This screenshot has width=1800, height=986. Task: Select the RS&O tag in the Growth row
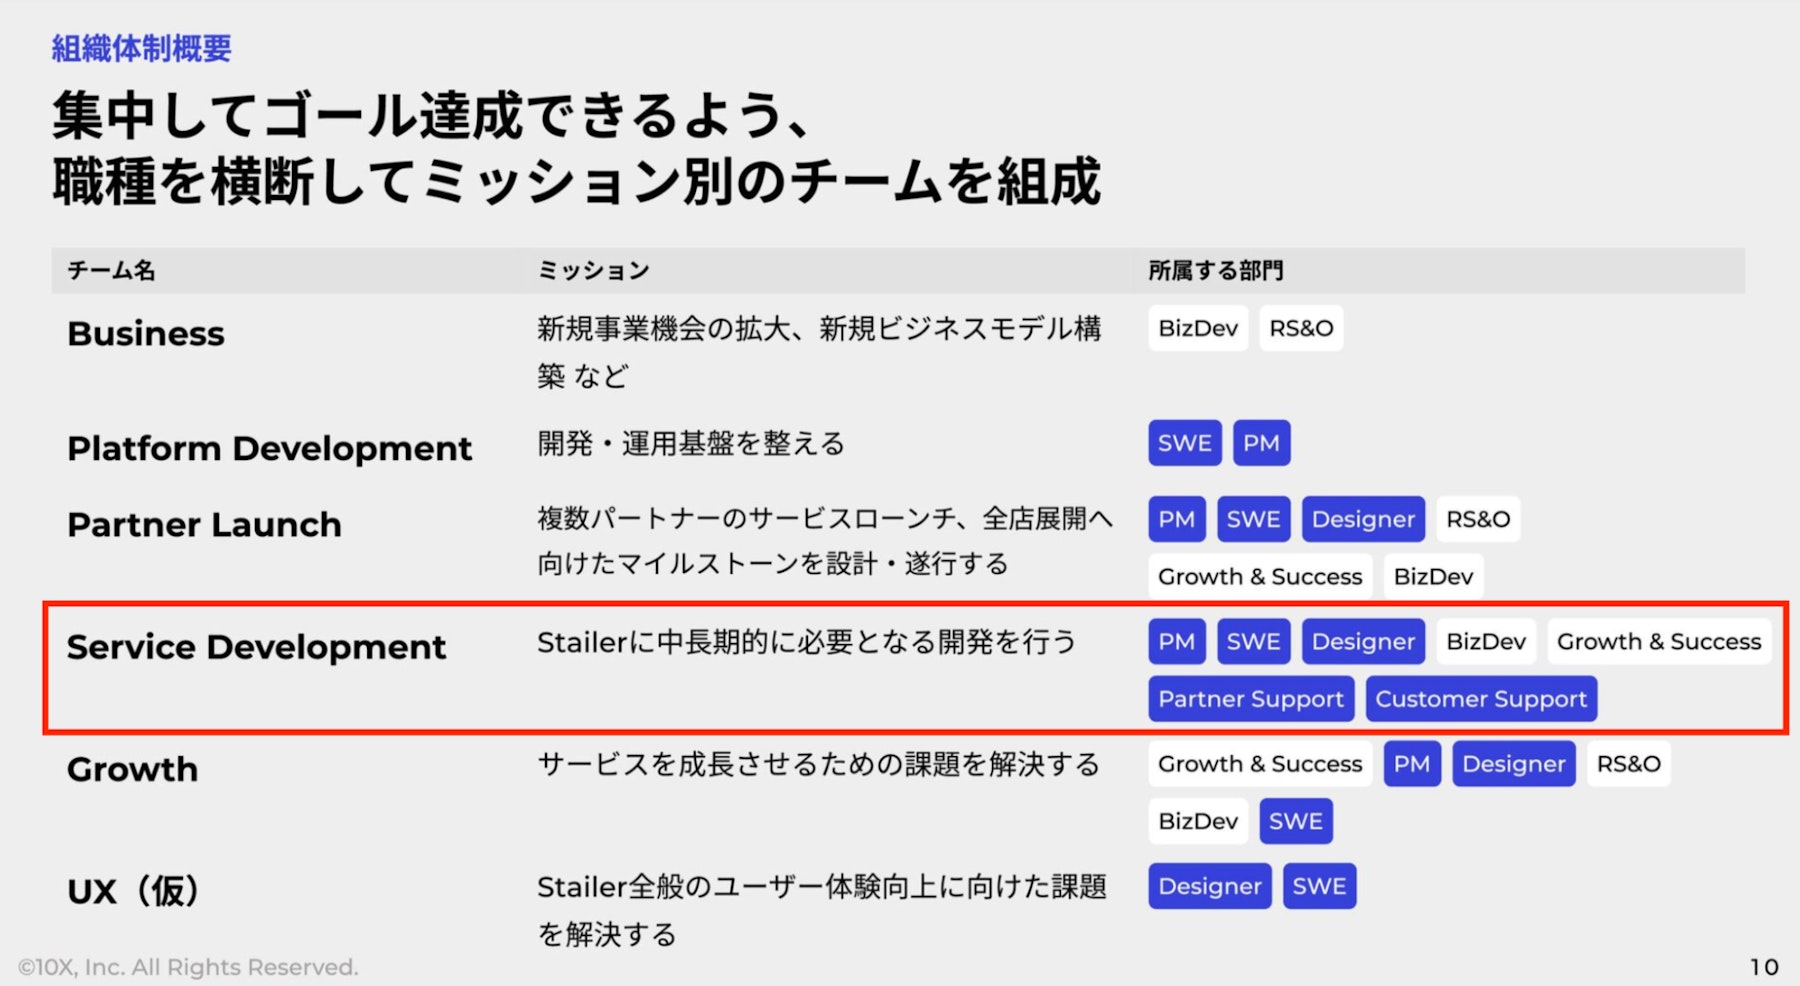pyautogui.click(x=1628, y=764)
